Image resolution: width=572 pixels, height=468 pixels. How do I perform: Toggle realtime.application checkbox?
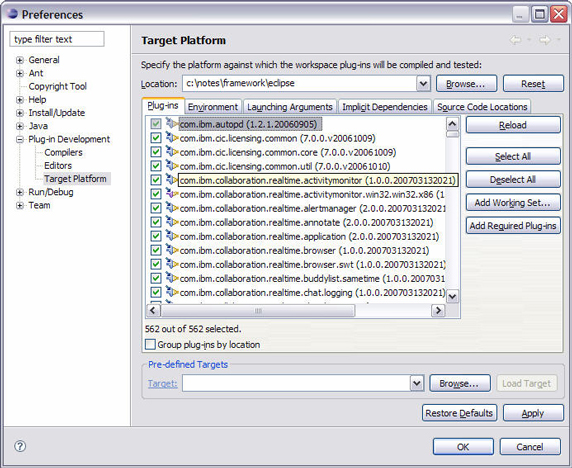[156, 236]
